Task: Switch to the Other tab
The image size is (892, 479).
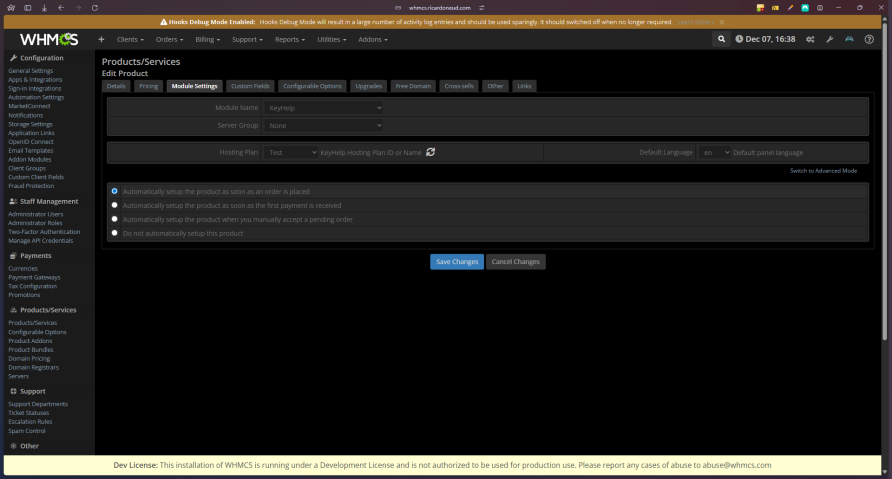Action: (x=495, y=86)
